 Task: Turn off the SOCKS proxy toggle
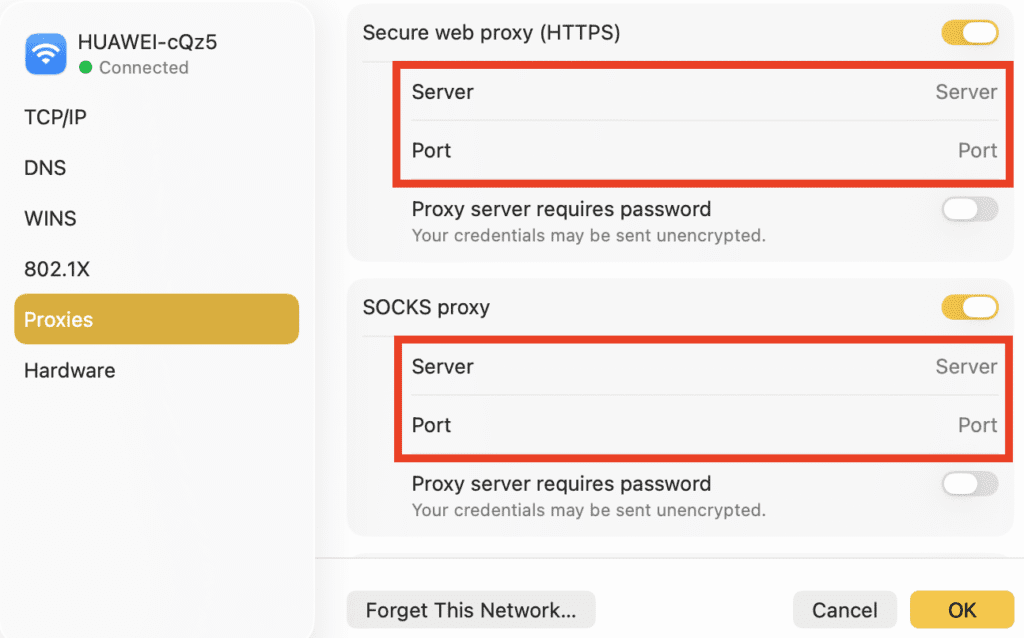point(968,307)
